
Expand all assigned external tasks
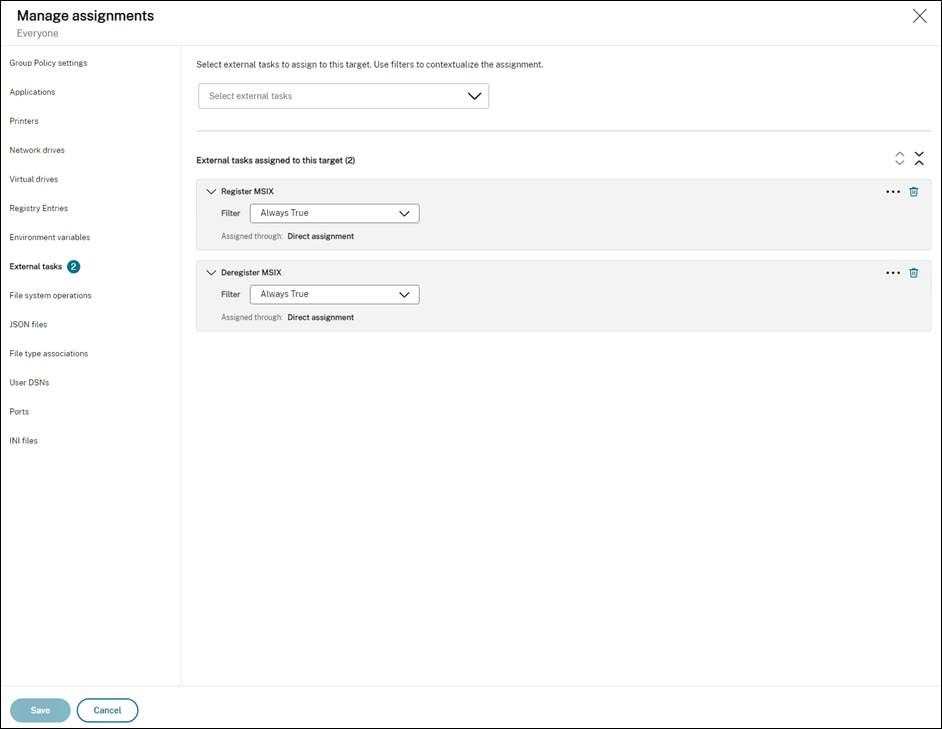click(899, 159)
